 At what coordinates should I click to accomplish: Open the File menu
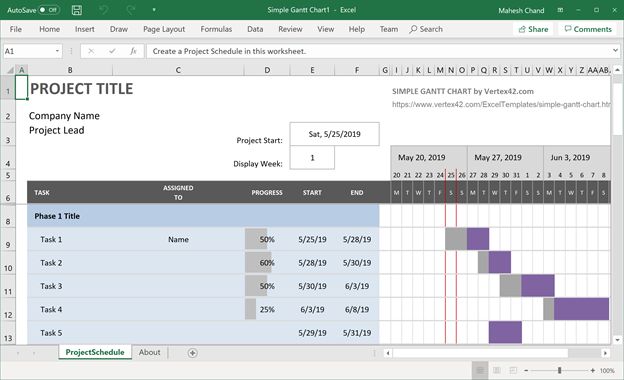[x=16, y=29]
